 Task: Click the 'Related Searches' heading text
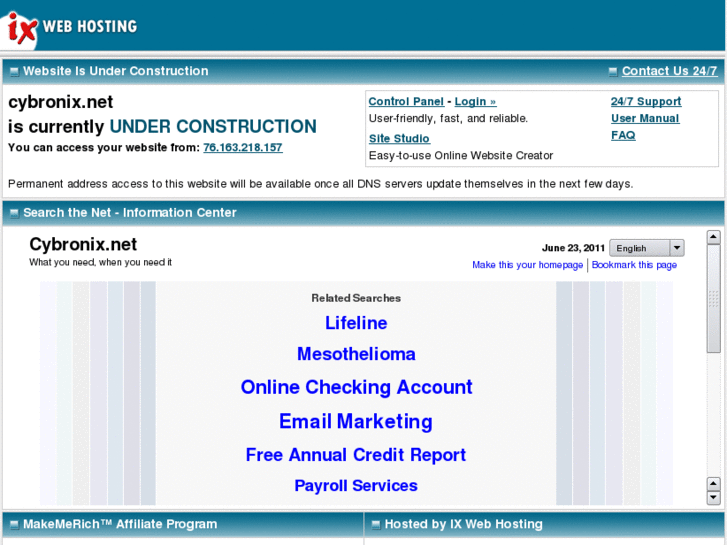click(356, 298)
